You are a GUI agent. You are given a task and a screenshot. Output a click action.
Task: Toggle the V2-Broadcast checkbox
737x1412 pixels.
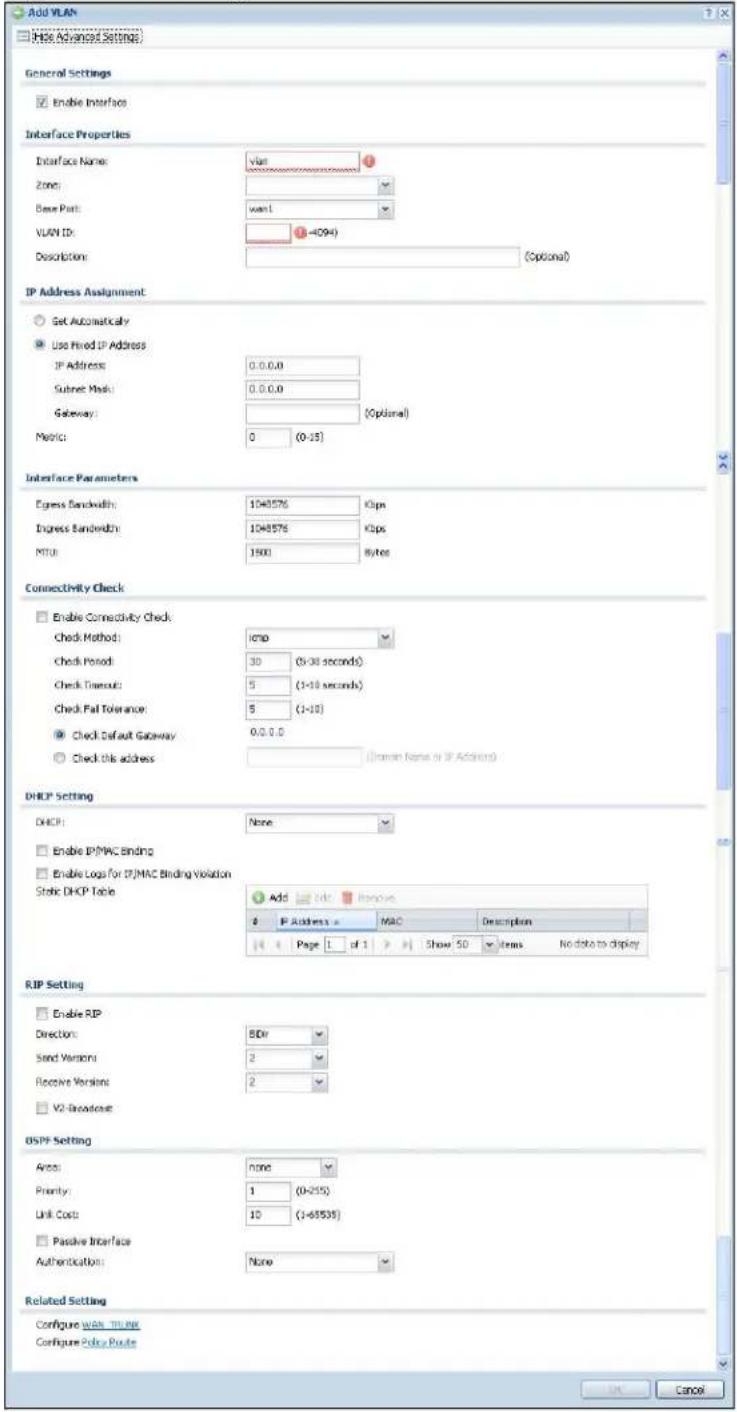(x=41, y=1107)
